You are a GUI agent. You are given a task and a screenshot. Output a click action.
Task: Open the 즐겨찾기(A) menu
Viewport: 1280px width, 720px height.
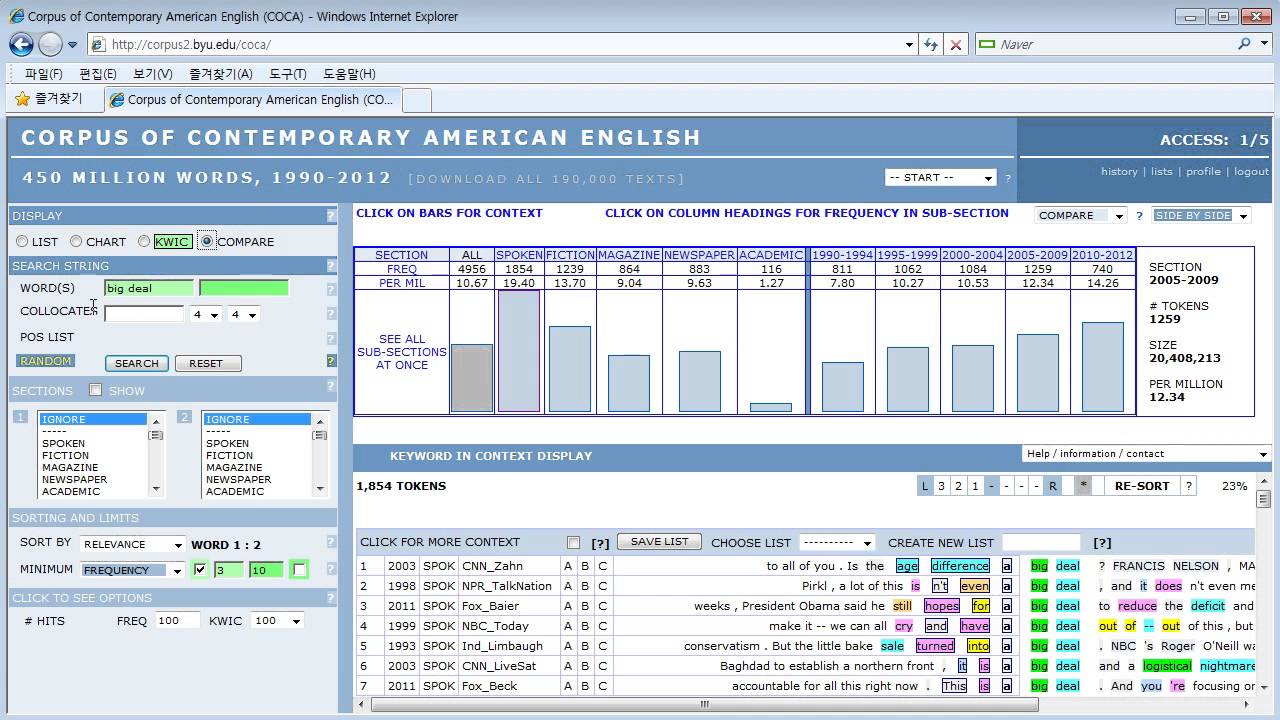tap(221, 74)
